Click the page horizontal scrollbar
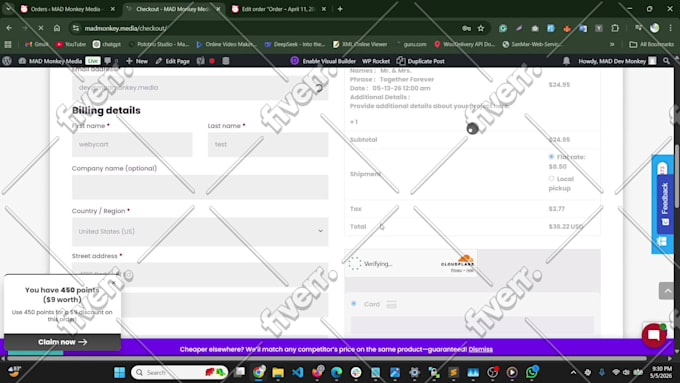Screen dimensions: 680x383 click(x=327, y=358)
